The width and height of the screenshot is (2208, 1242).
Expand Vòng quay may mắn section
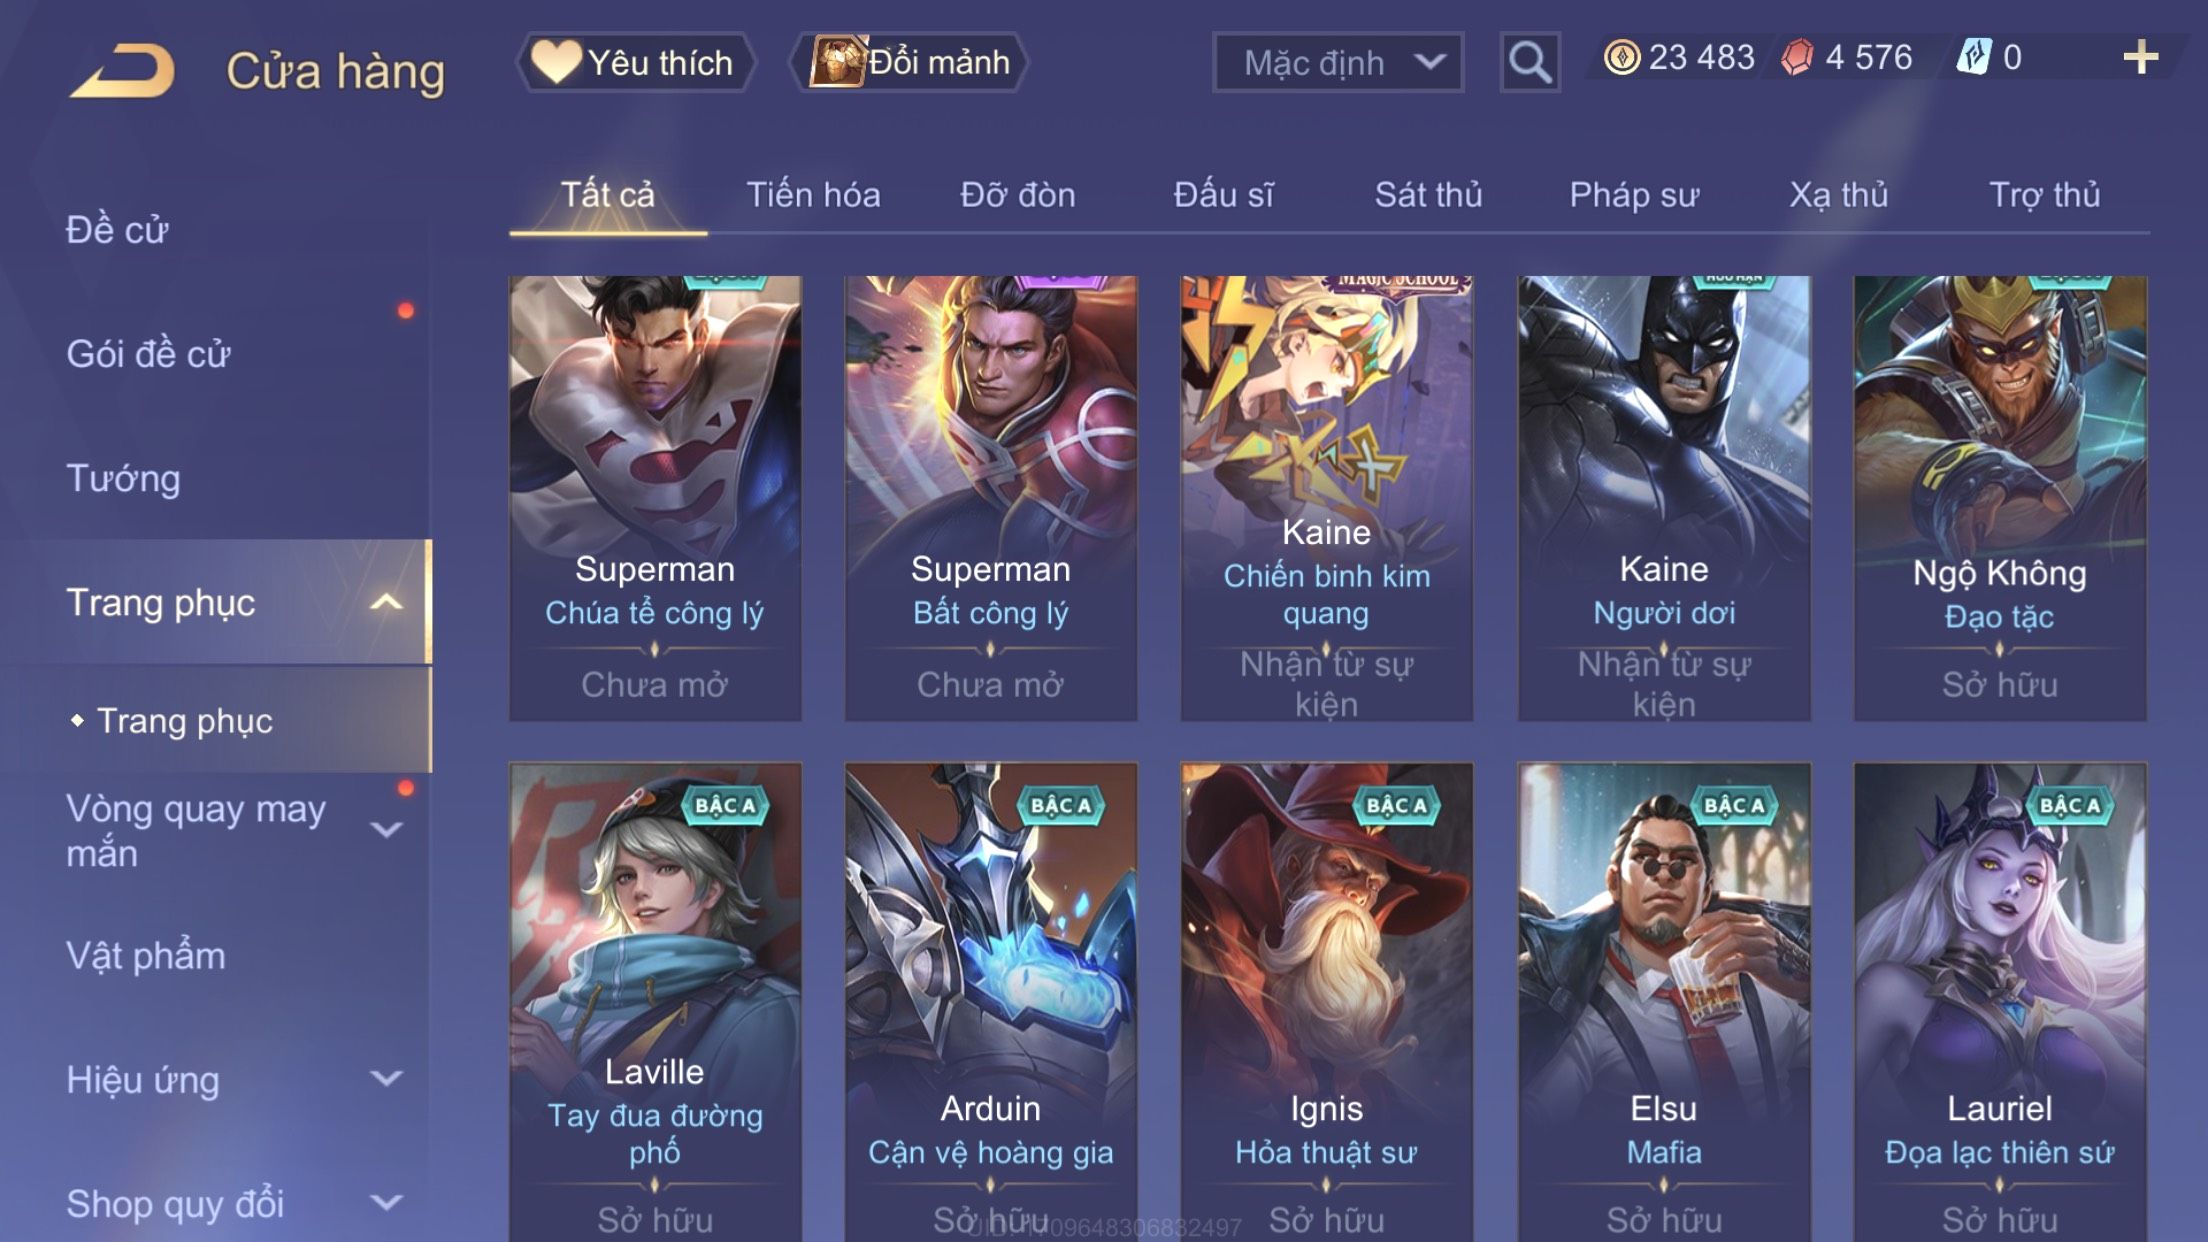tap(386, 830)
